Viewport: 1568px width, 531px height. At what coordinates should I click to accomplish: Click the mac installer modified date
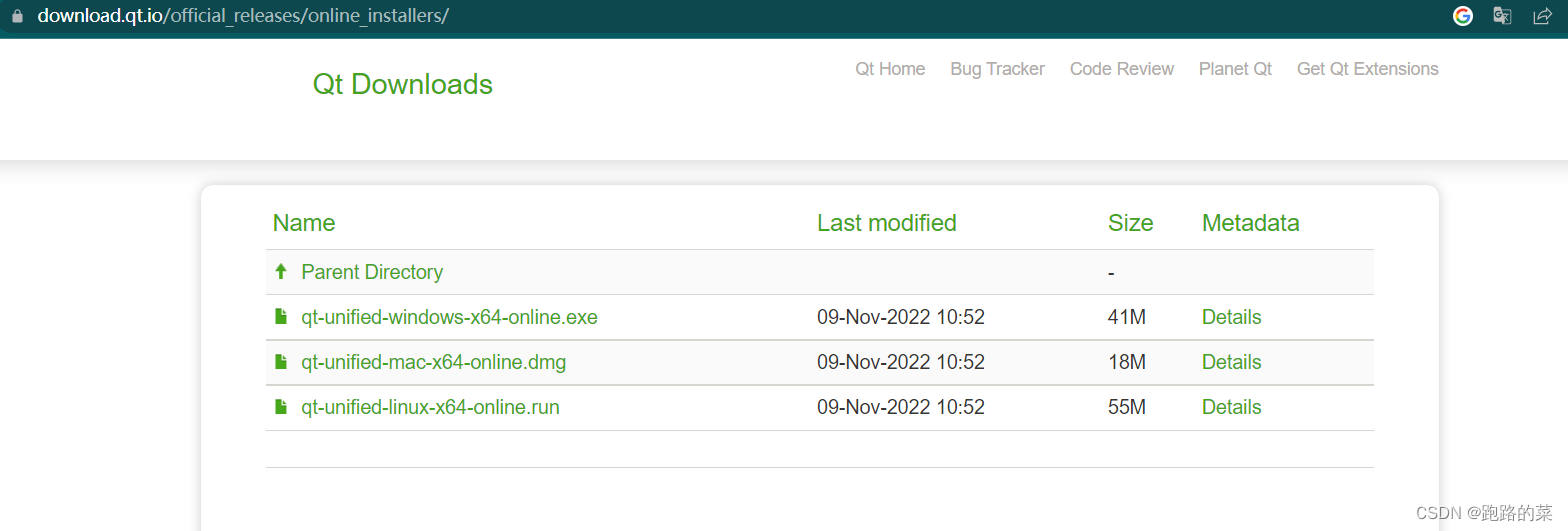(x=901, y=362)
